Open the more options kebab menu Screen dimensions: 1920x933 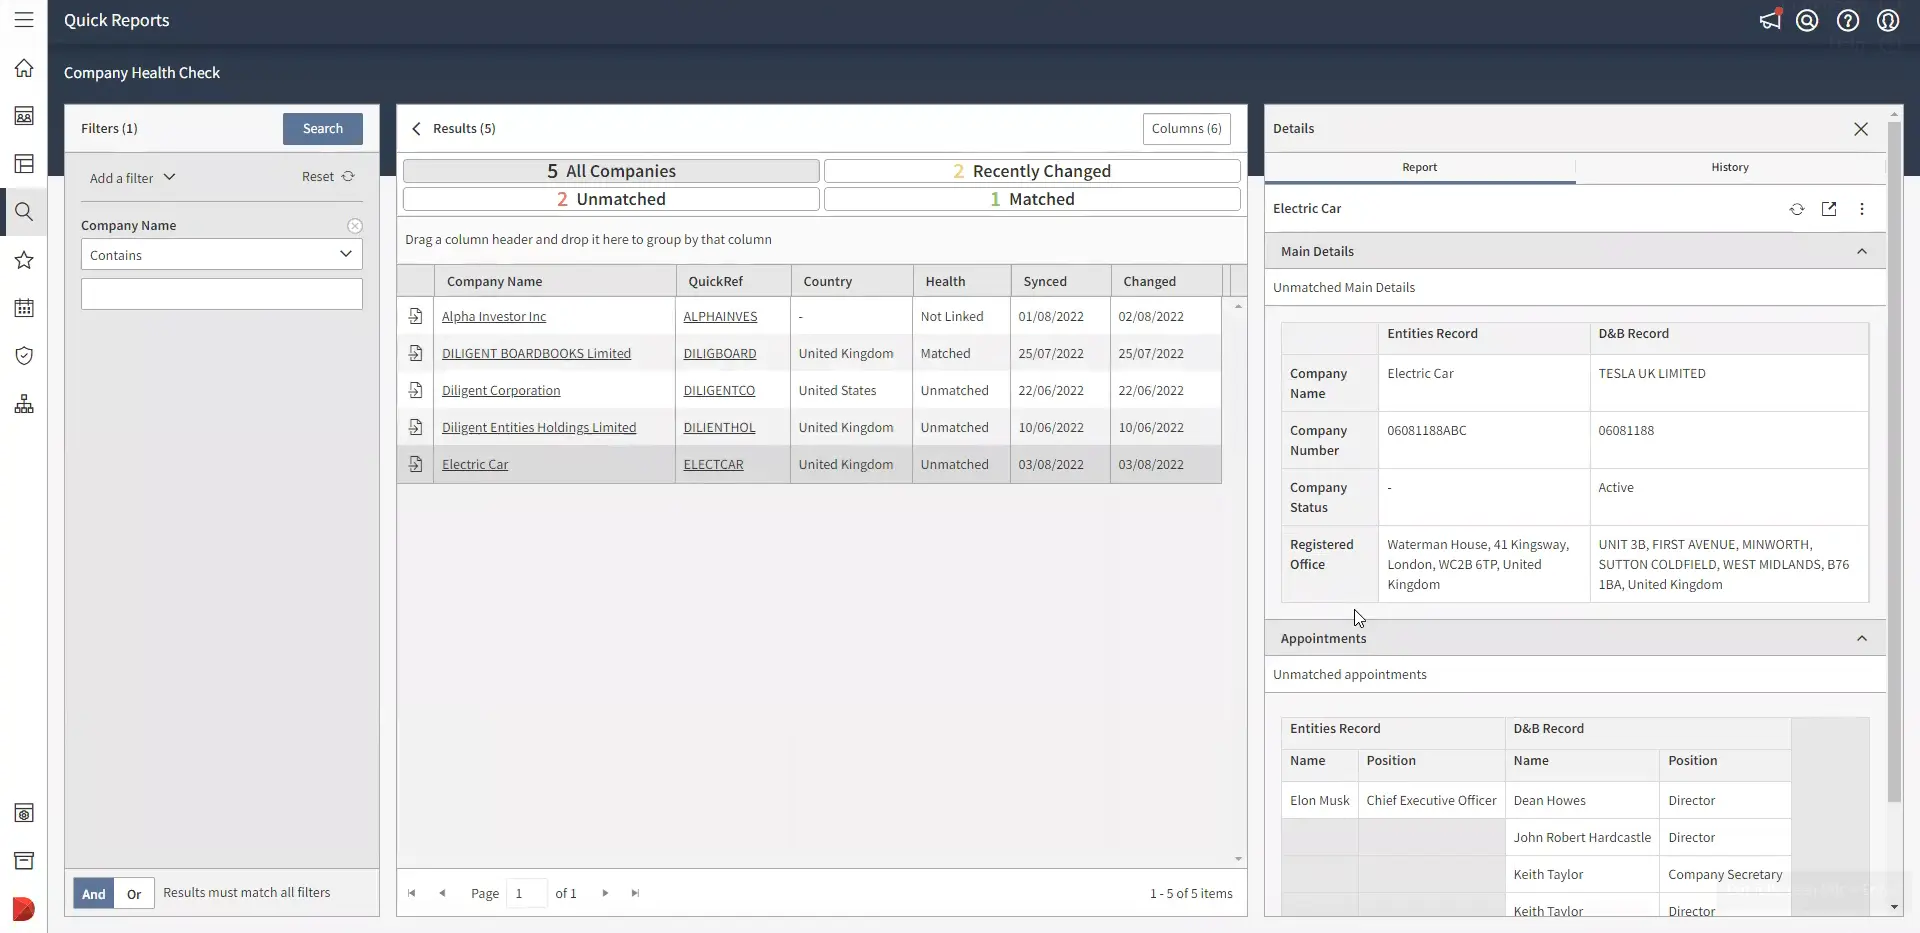click(1862, 209)
